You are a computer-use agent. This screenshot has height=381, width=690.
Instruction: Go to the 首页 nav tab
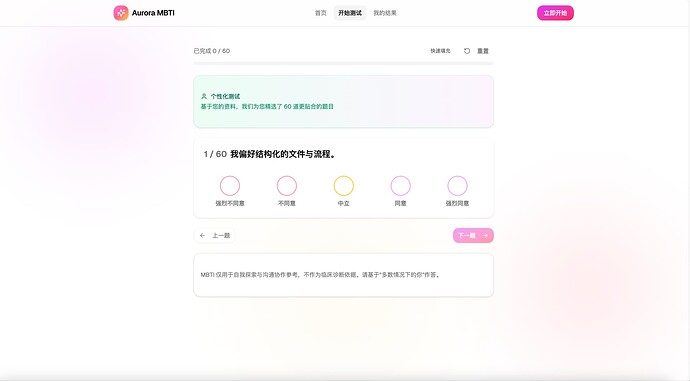click(x=321, y=13)
